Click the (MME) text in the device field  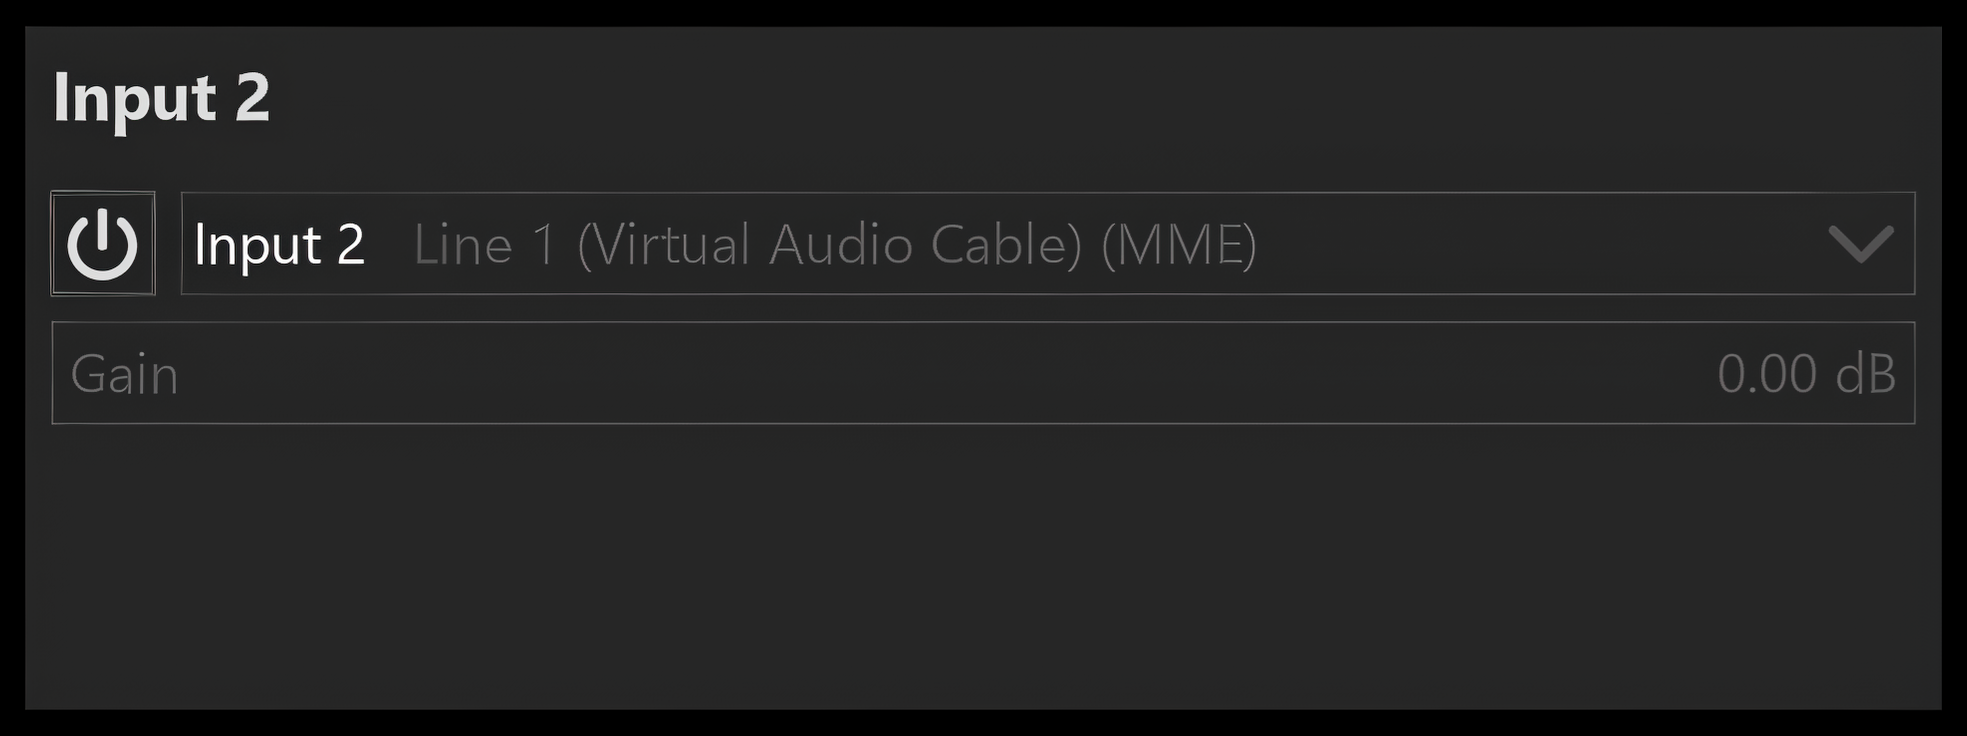[x=1179, y=245]
